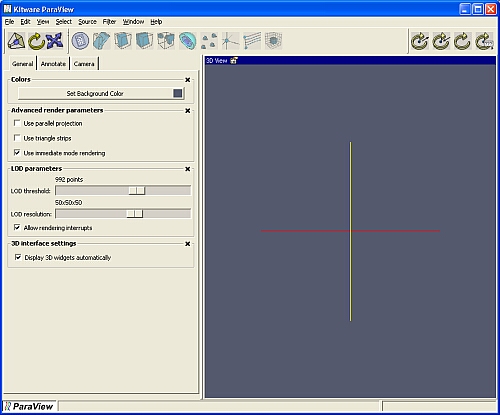Image resolution: width=500 pixels, height=415 pixels.
Task: Open the Select menu
Action: (64, 22)
